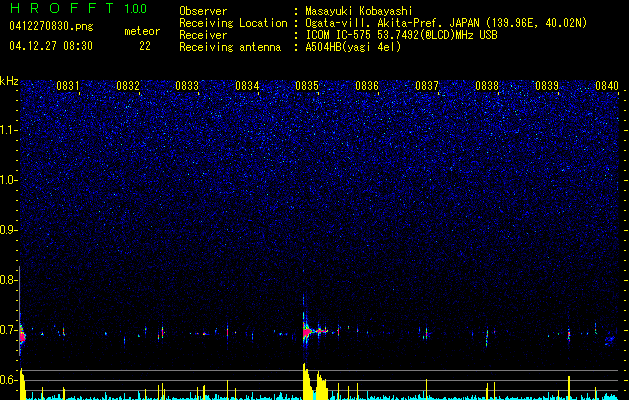This screenshot has height=400, width=629.
Task: Click the 0.6 kHz axis label
Action: pos(7,380)
